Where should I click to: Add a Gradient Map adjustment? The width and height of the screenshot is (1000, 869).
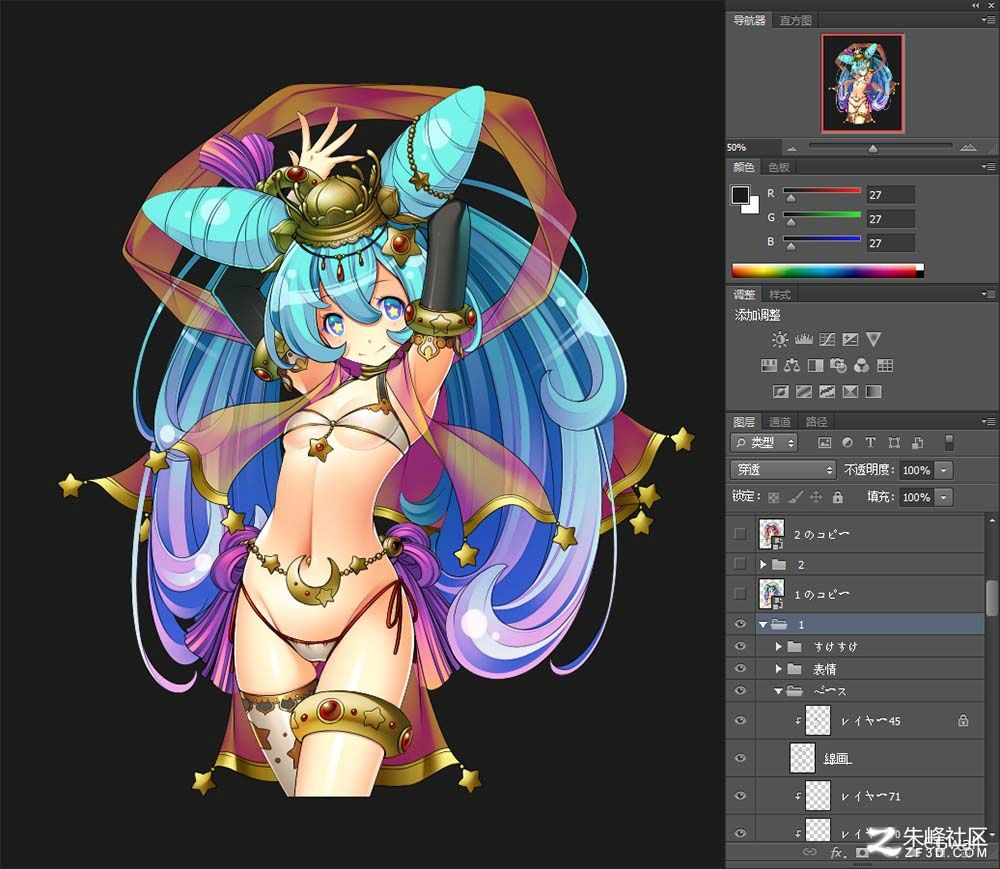(874, 391)
